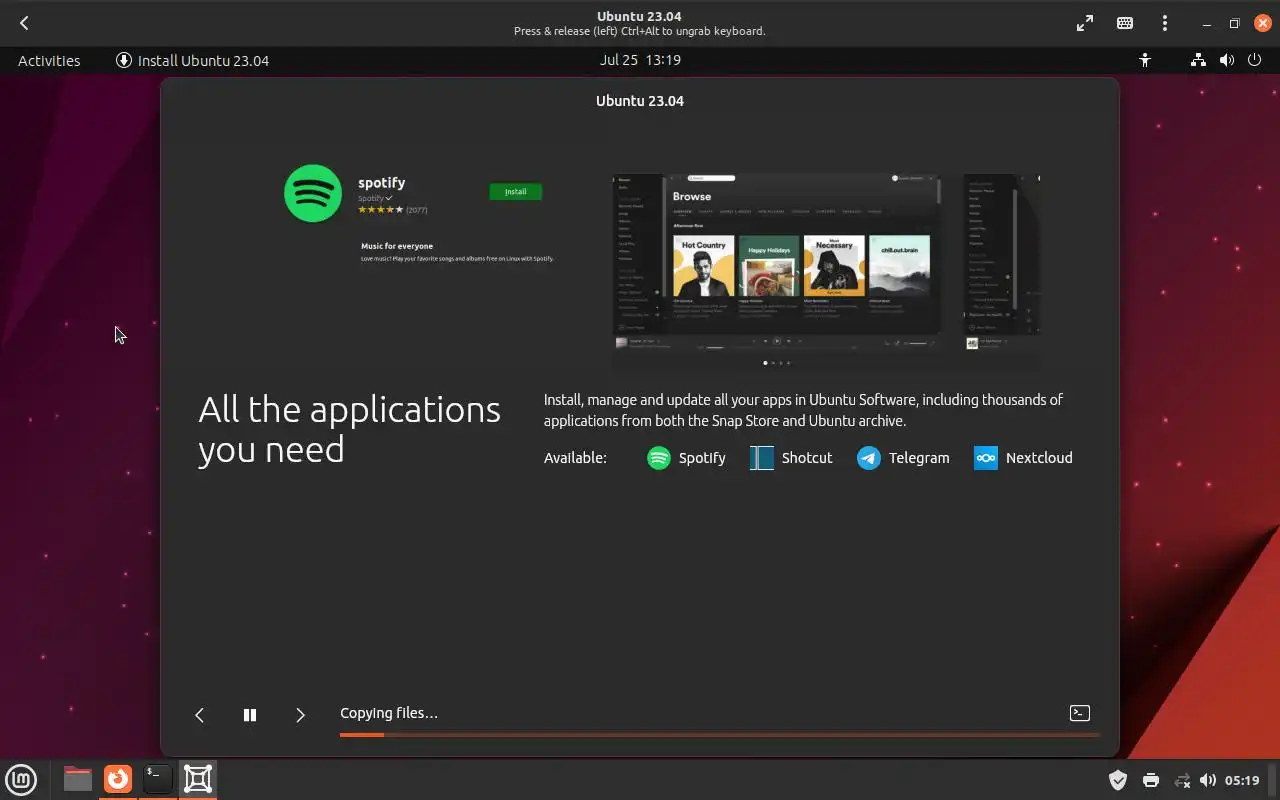Open the printer tray icon
Screen dimensions: 1280x800
(1150, 780)
